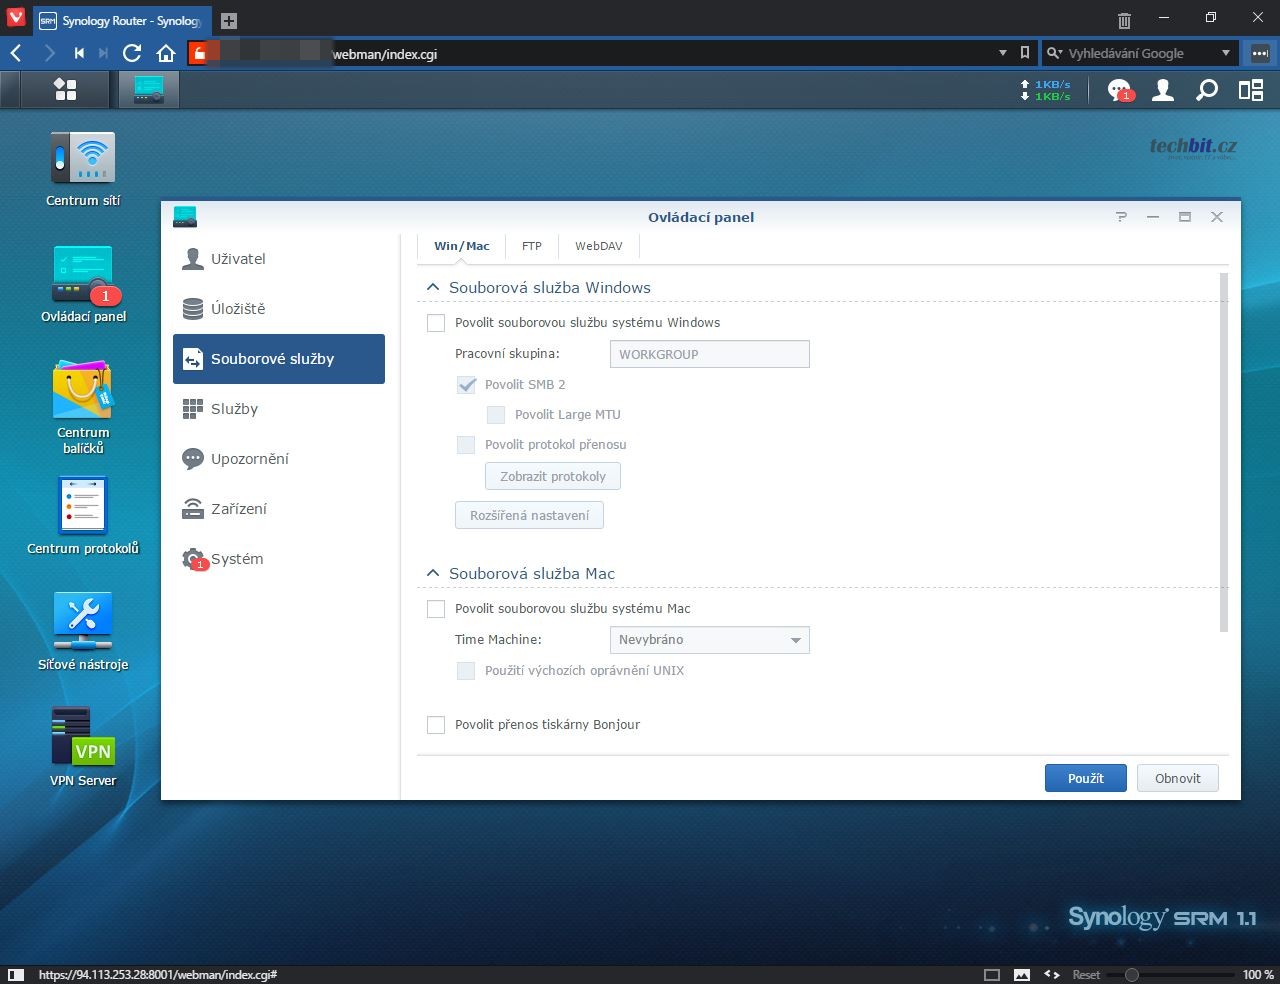Collapse the Souborová služba Mac section
The width and height of the screenshot is (1280, 984).
(433, 574)
